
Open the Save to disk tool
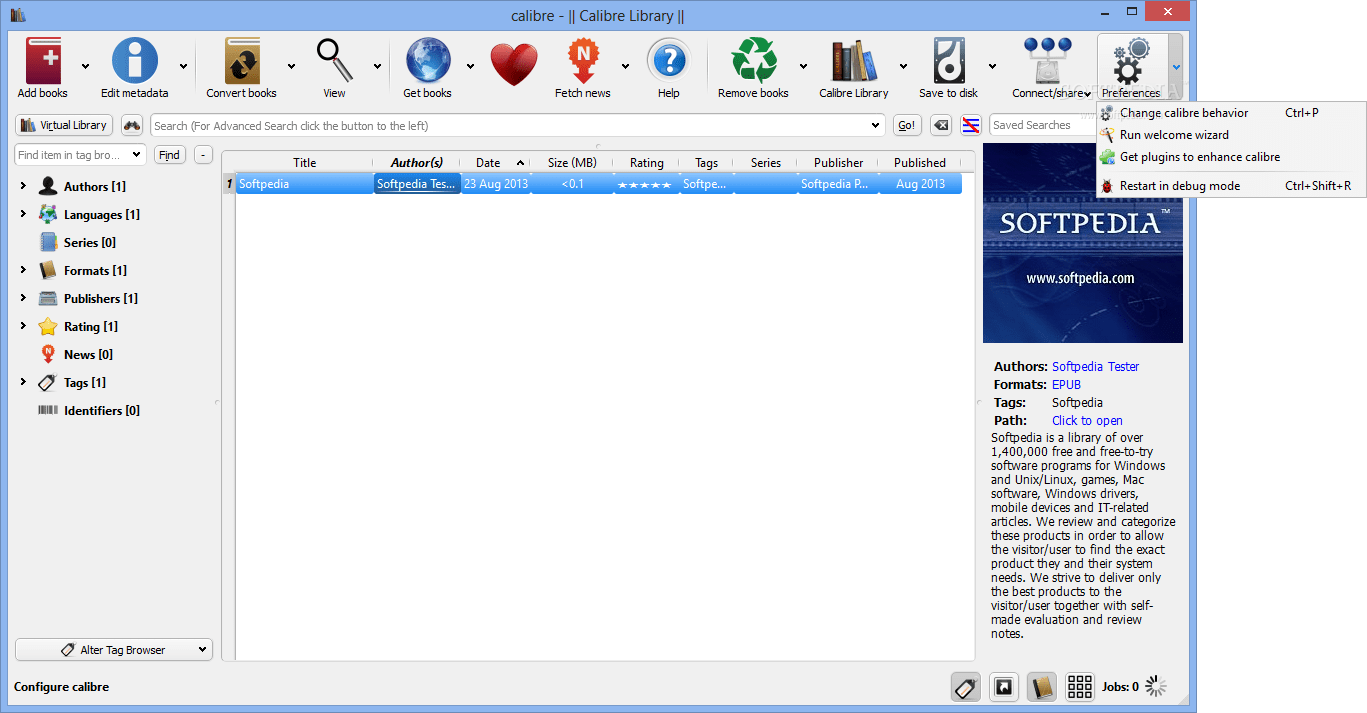pyautogui.click(x=947, y=60)
